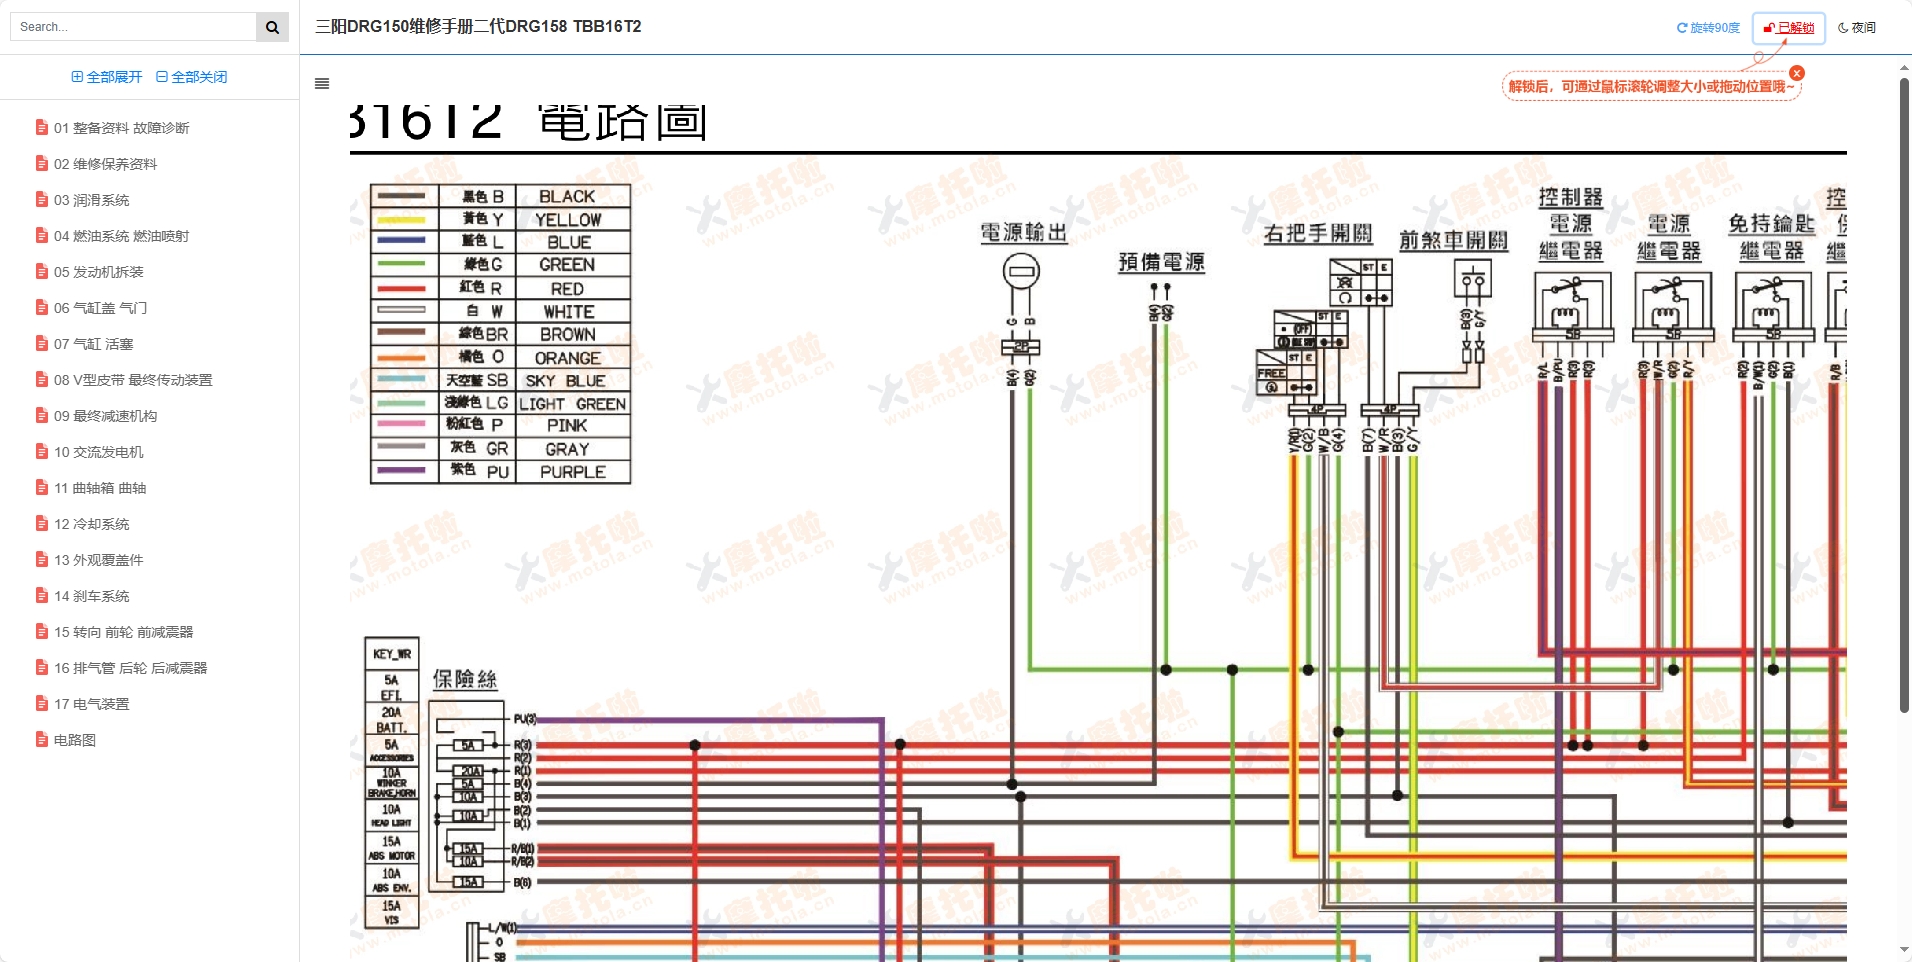Open chapter 13 外观覆盖件
Image resolution: width=1912 pixels, height=962 pixels.
coord(98,560)
